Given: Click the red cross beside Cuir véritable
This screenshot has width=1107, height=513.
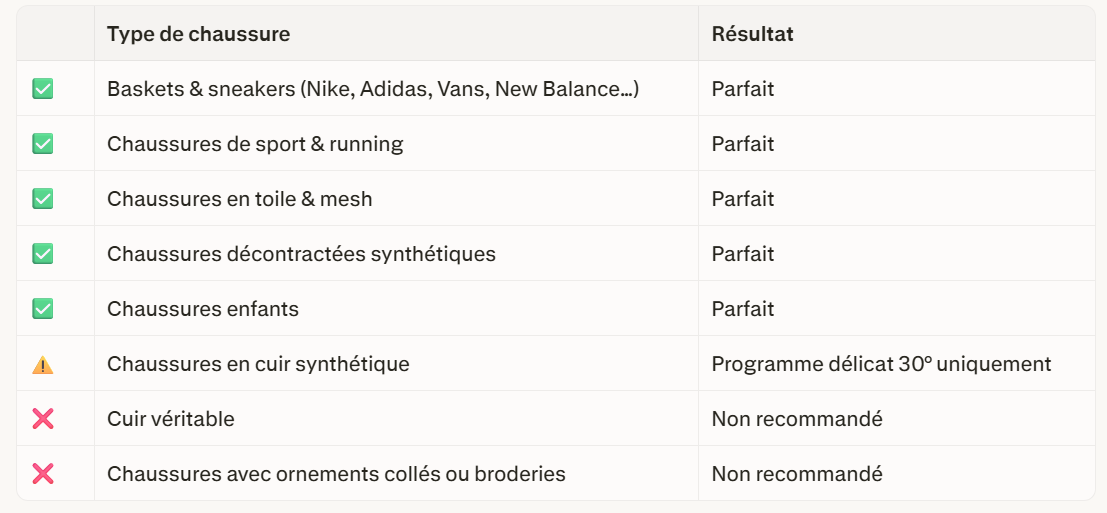Looking at the screenshot, I should coord(43,419).
